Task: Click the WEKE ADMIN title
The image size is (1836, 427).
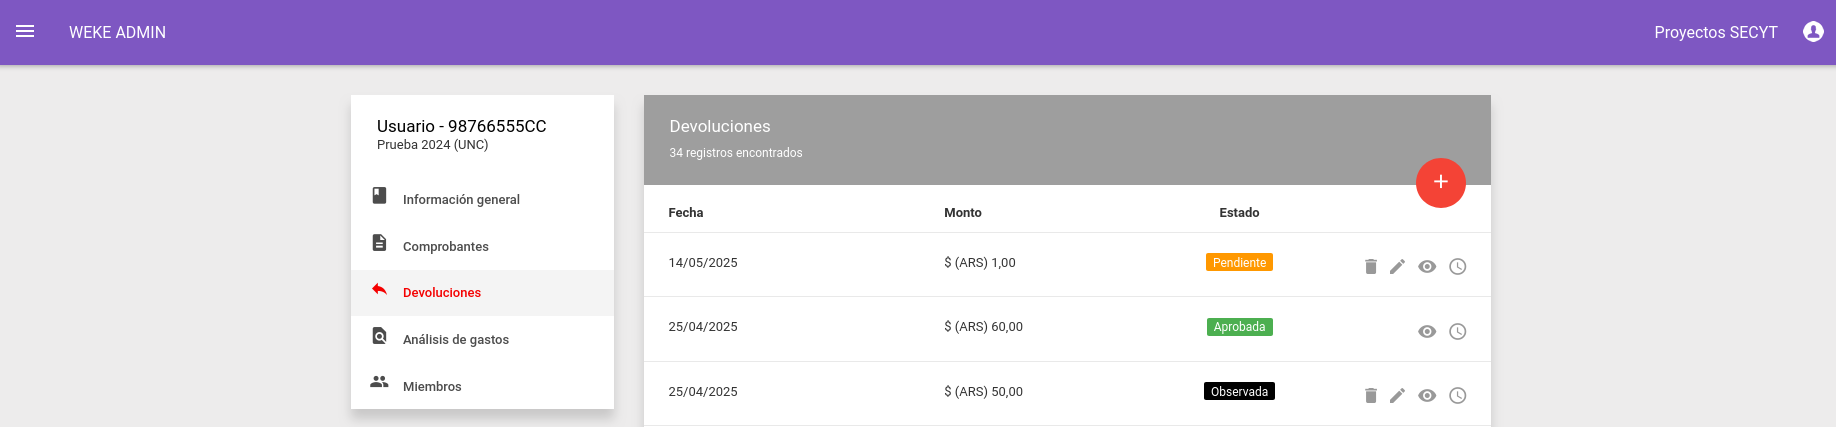Action: [117, 32]
